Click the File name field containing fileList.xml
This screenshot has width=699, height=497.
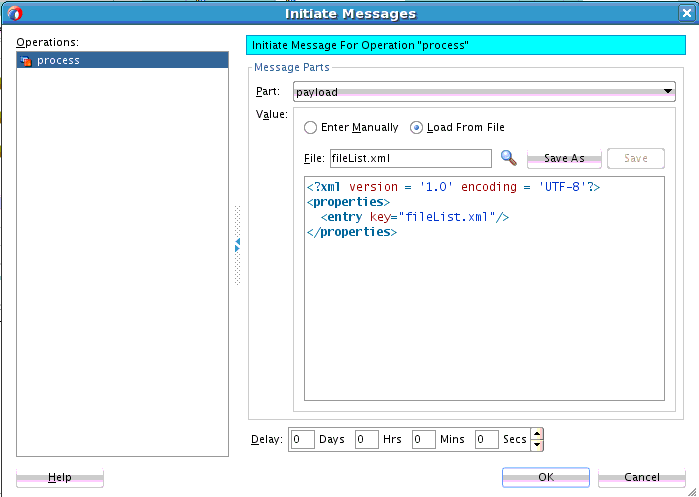[x=409, y=158]
